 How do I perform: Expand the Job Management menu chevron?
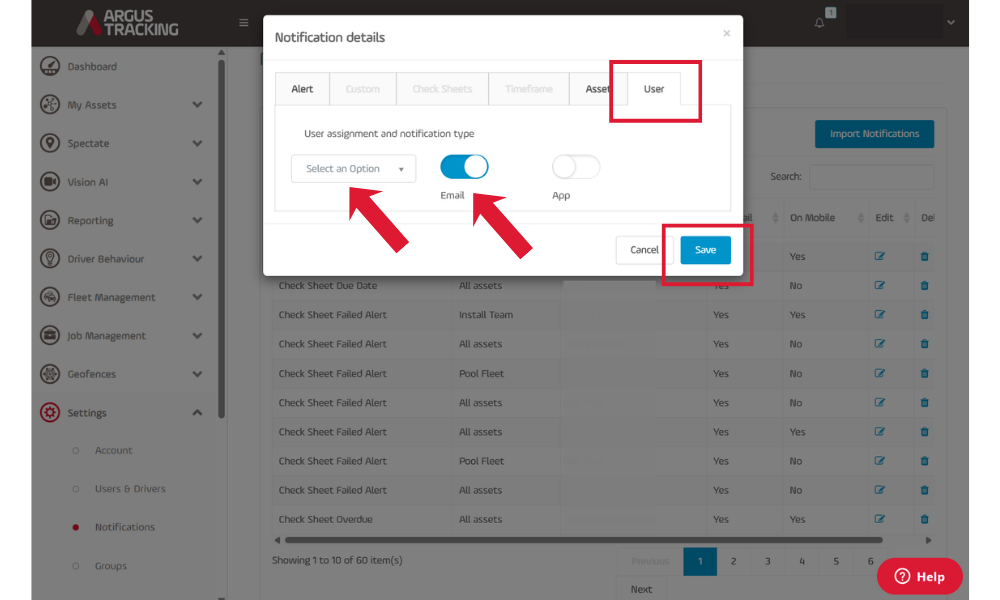[x=197, y=335]
